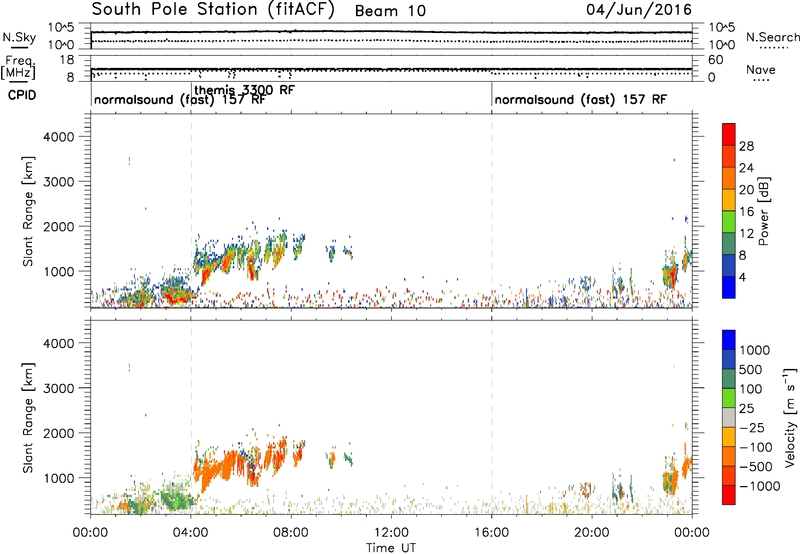Click the '24' tick on Power colorbar
Screen dimensions: 800x554
coord(746,168)
